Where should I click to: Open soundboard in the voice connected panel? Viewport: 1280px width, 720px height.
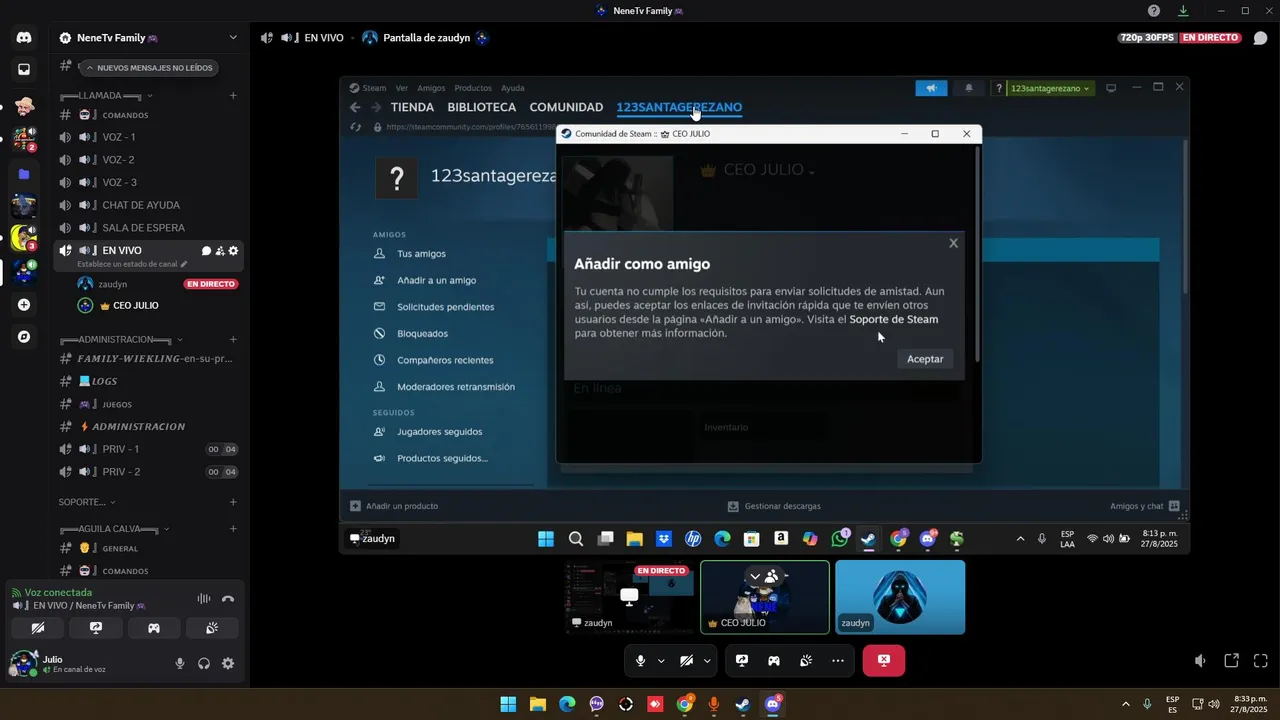click(x=212, y=628)
